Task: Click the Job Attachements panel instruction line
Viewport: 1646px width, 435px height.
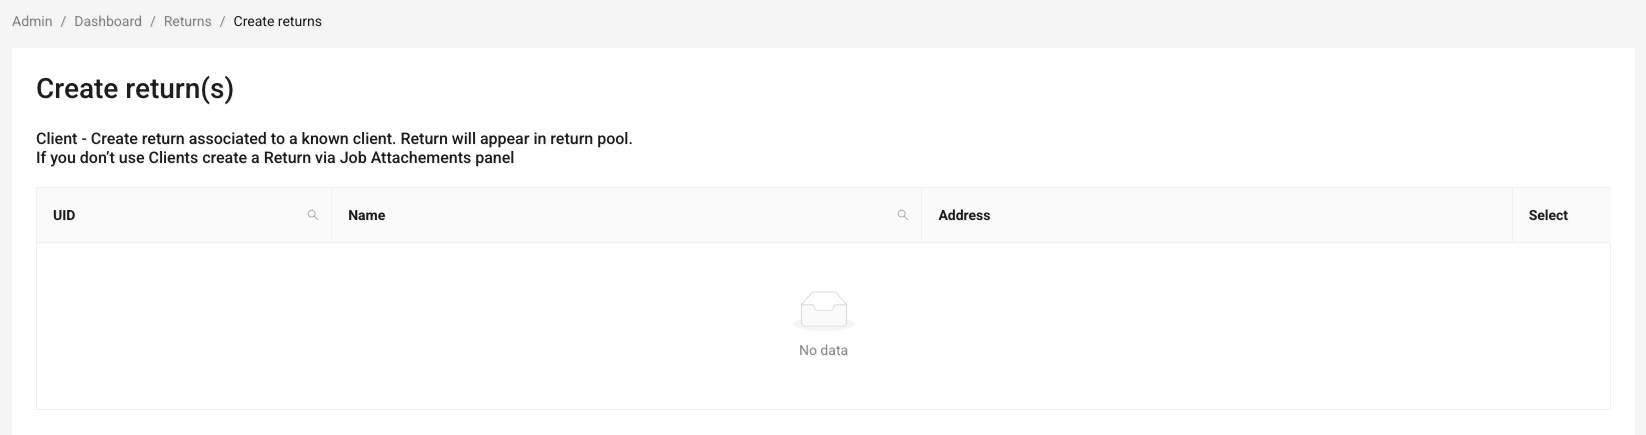Action: click(275, 158)
